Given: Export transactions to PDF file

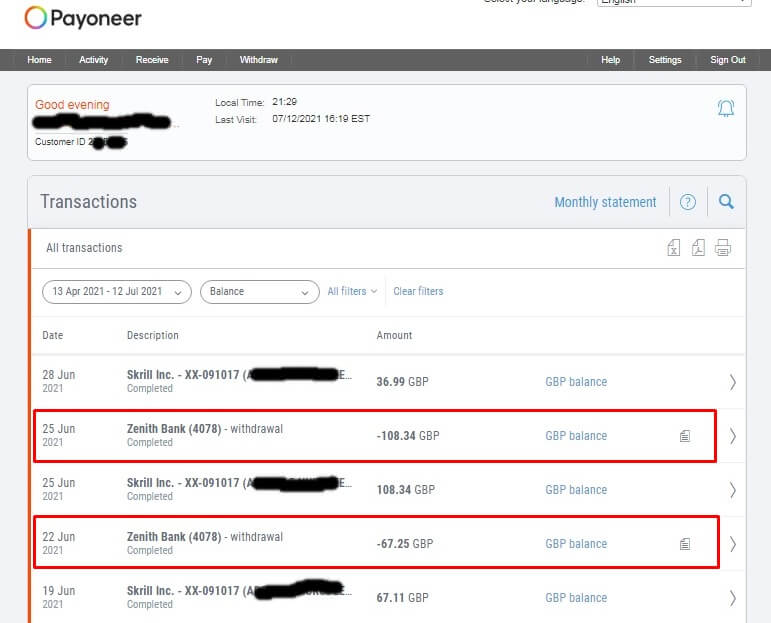Looking at the screenshot, I should coord(698,247).
